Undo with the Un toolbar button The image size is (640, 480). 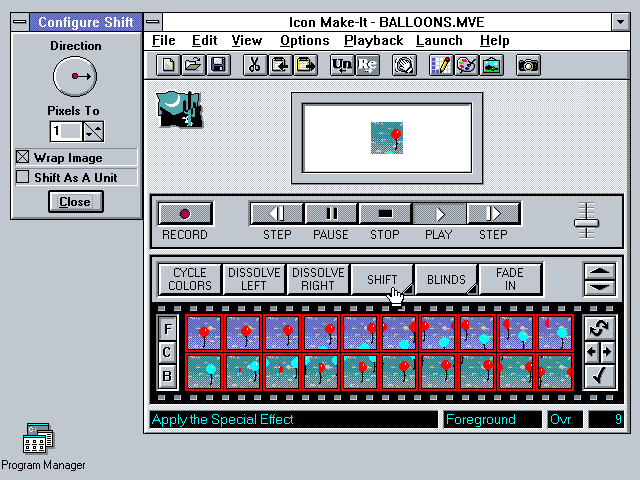point(342,65)
